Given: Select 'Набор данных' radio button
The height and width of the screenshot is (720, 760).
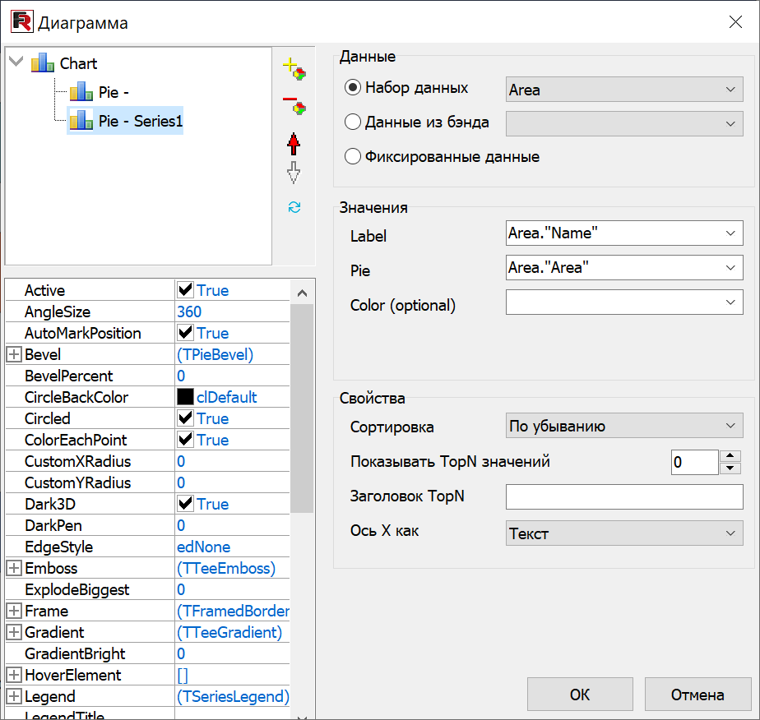Looking at the screenshot, I should (352, 88).
